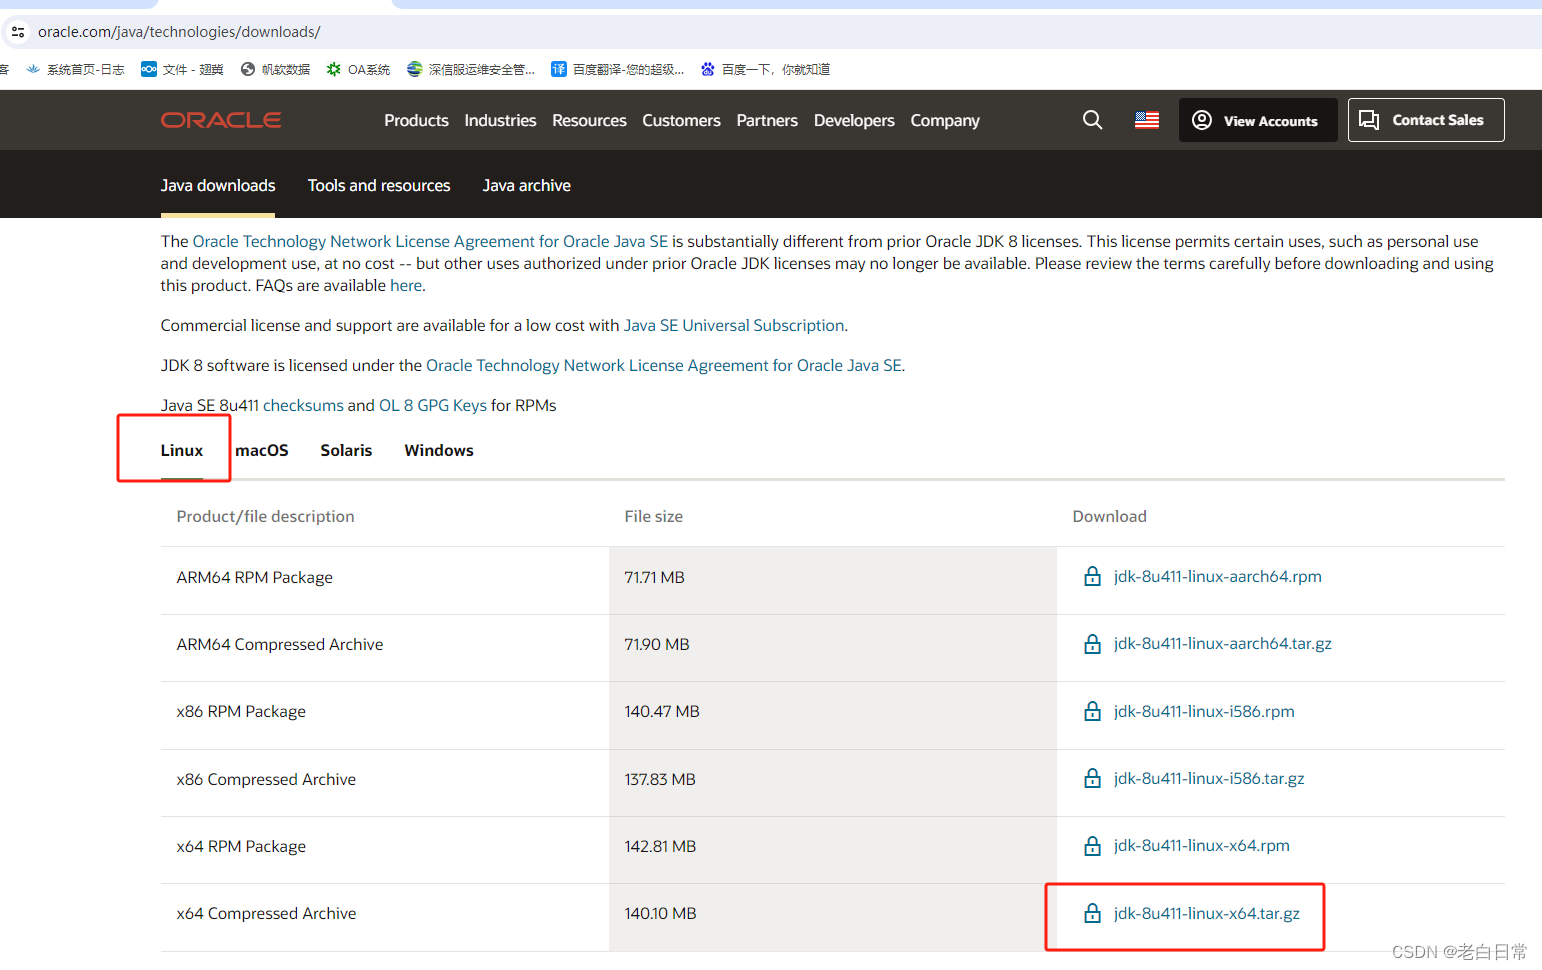Switch to the Windows tab
The image size is (1542, 970).
pyautogui.click(x=439, y=450)
